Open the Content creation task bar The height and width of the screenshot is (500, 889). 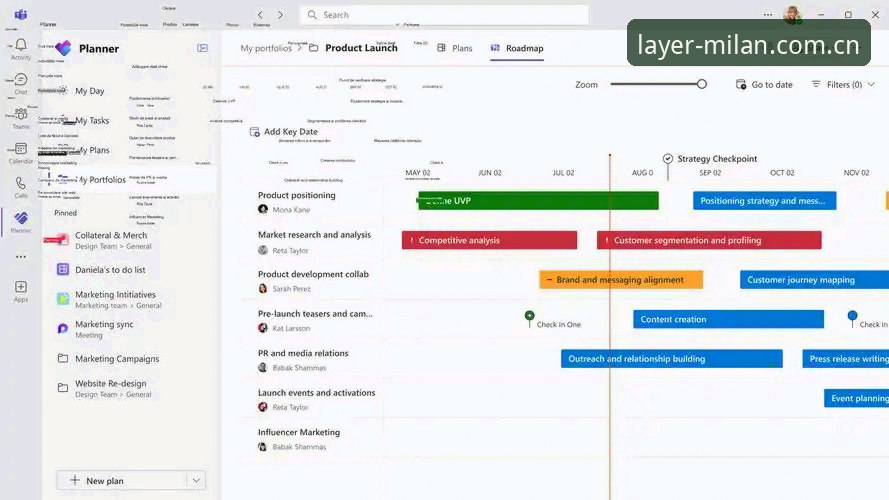pyautogui.click(x=729, y=319)
